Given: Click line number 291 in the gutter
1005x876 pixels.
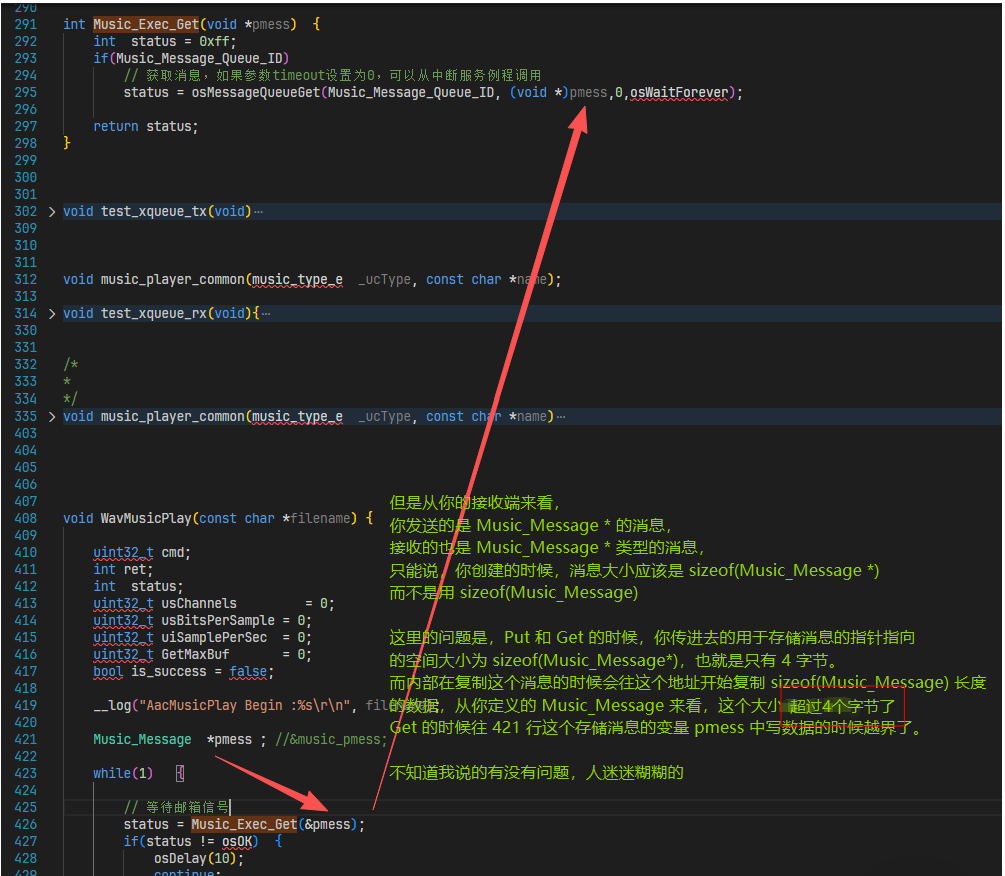Looking at the screenshot, I should coord(26,24).
